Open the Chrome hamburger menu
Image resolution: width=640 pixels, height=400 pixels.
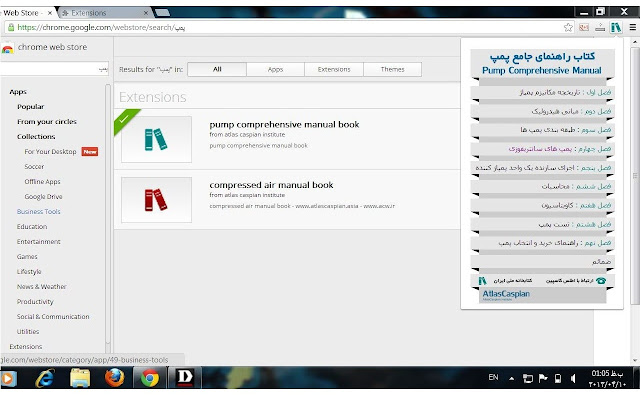633,27
